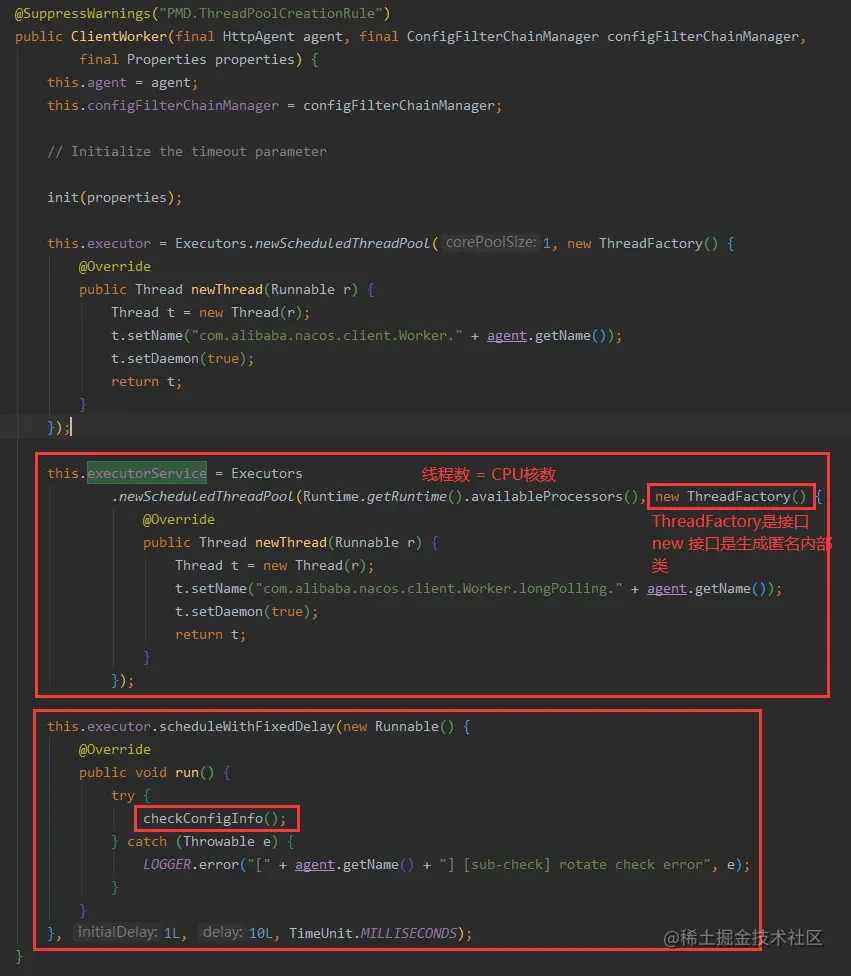Click the 'this.configFilterChainManager =' assignment line
This screenshot has width=851, height=976.
click(x=275, y=105)
